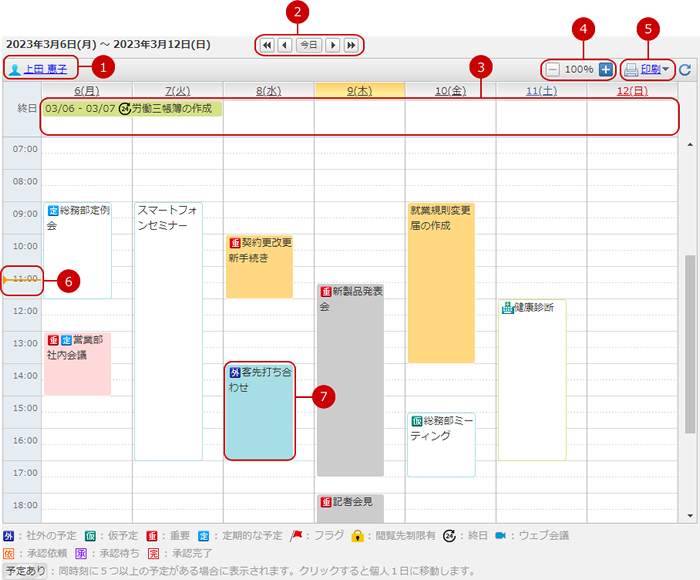Open the 客先打ち合わせ event
Viewport: 700px width, 580px height.
(259, 411)
